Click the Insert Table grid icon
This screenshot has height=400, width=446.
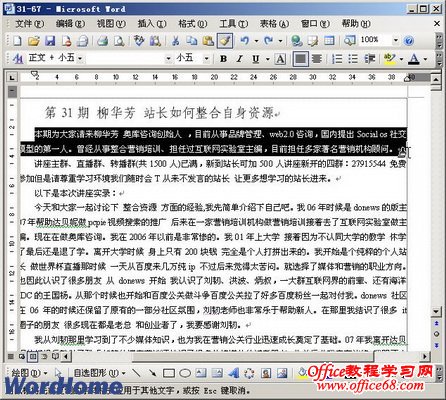(329, 41)
